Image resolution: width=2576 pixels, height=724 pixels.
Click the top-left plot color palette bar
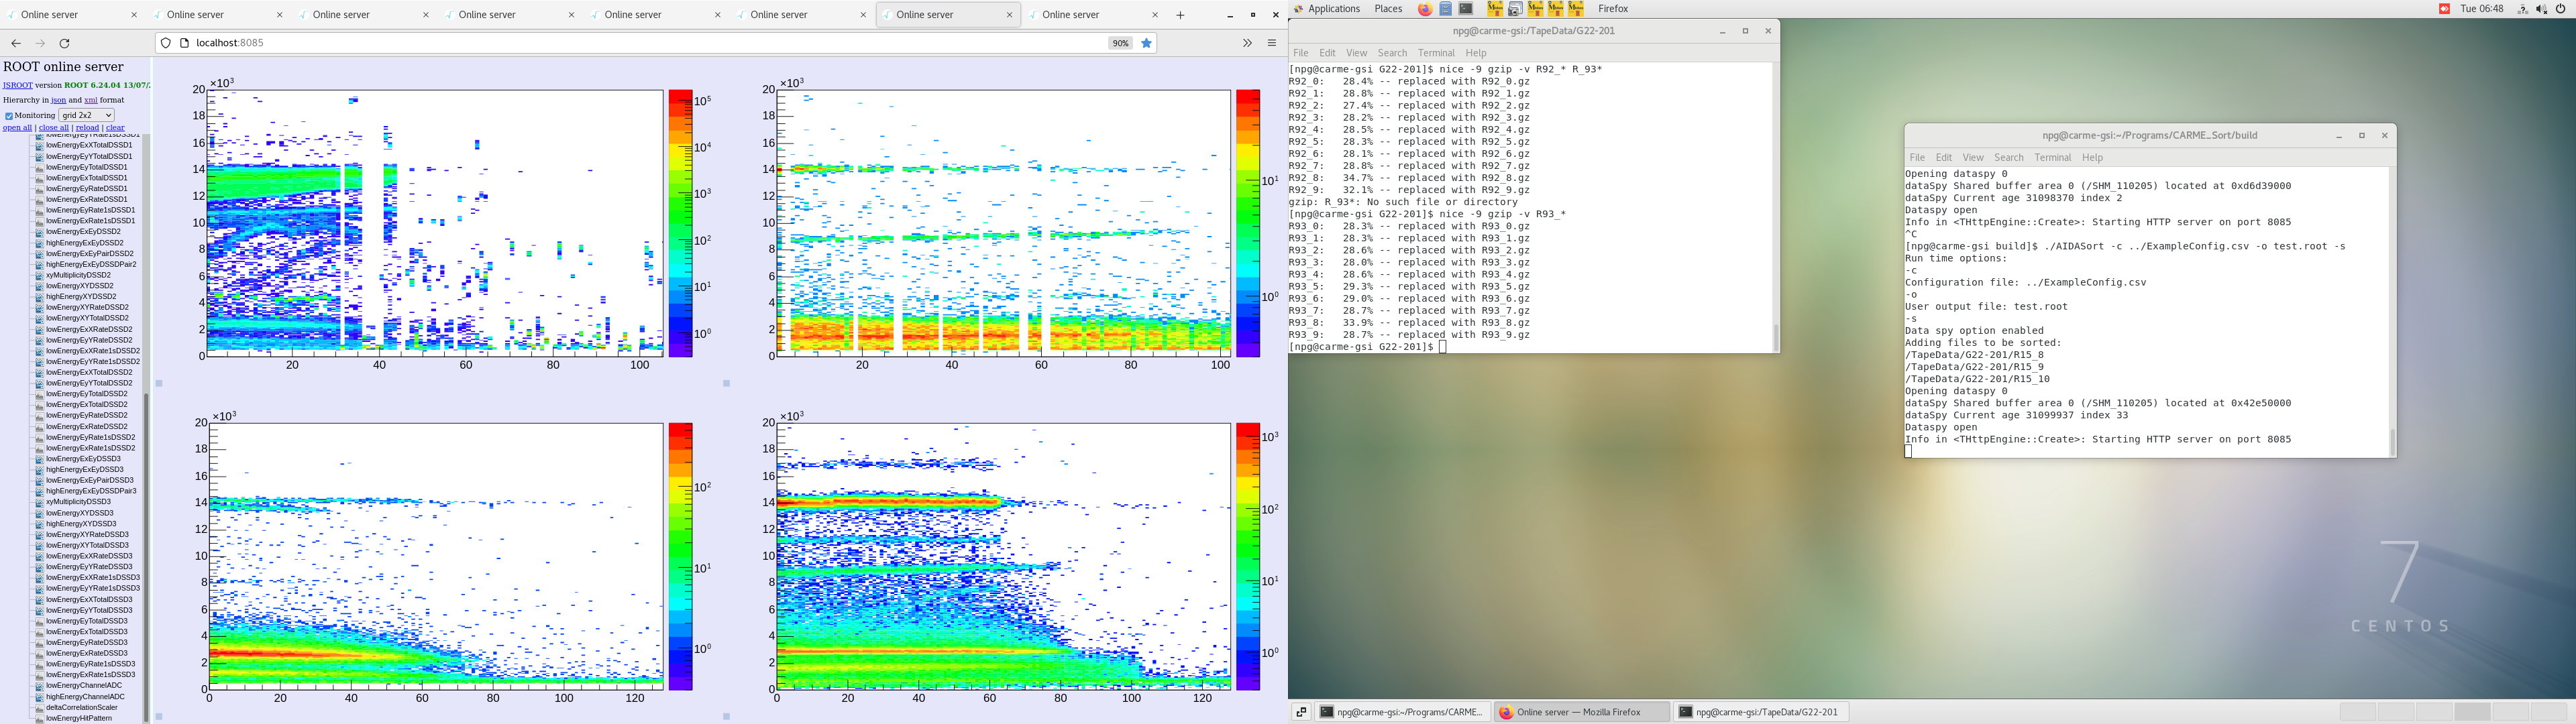tap(680, 223)
